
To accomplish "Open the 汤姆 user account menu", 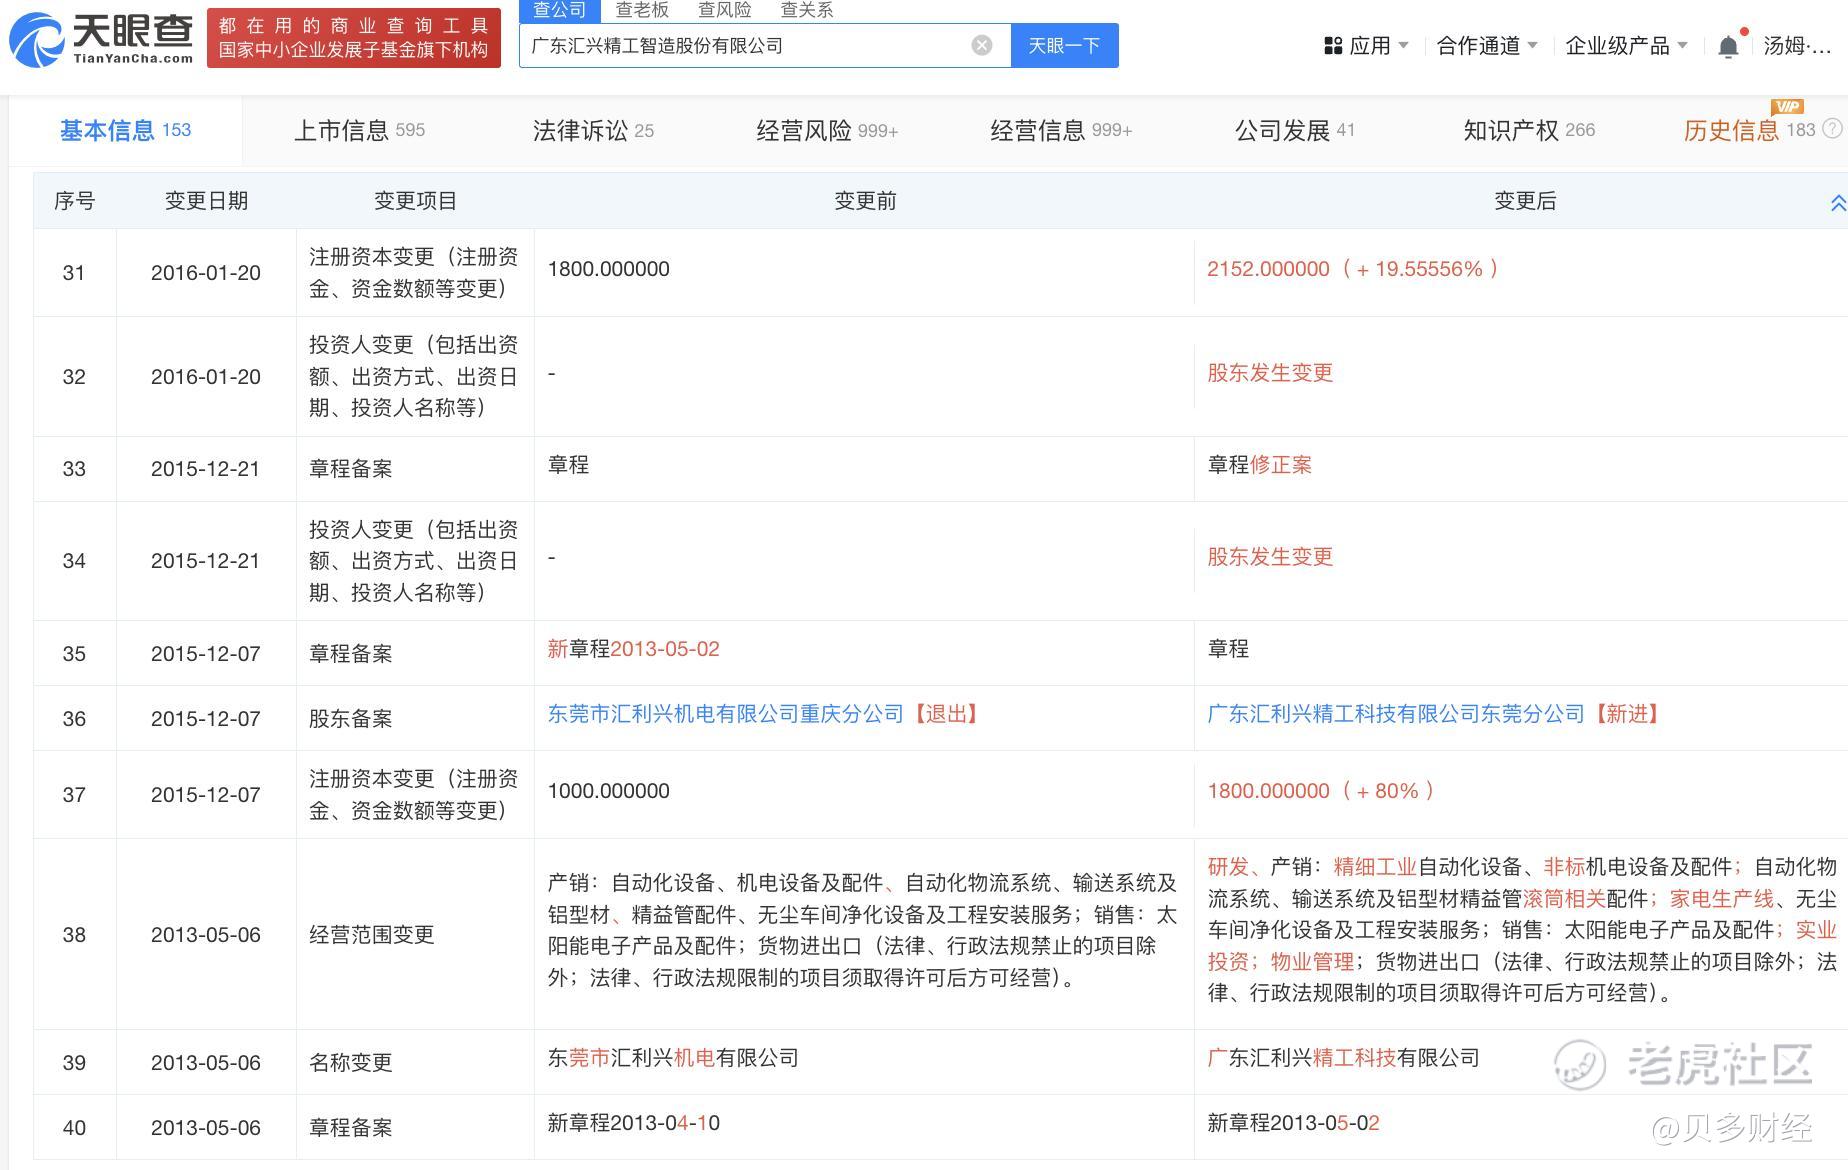I will click(1796, 46).
